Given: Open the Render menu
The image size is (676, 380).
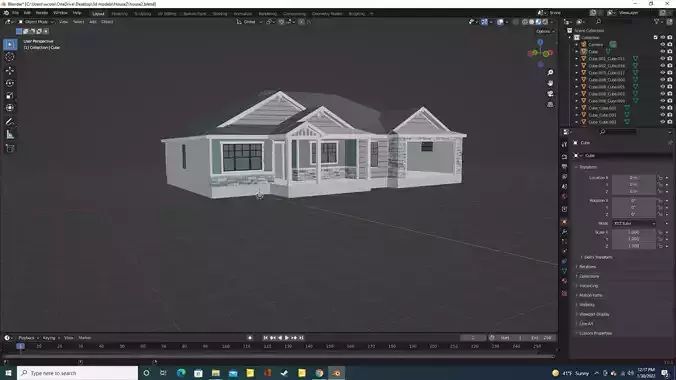Looking at the screenshot, I should (x=42, y=13).
